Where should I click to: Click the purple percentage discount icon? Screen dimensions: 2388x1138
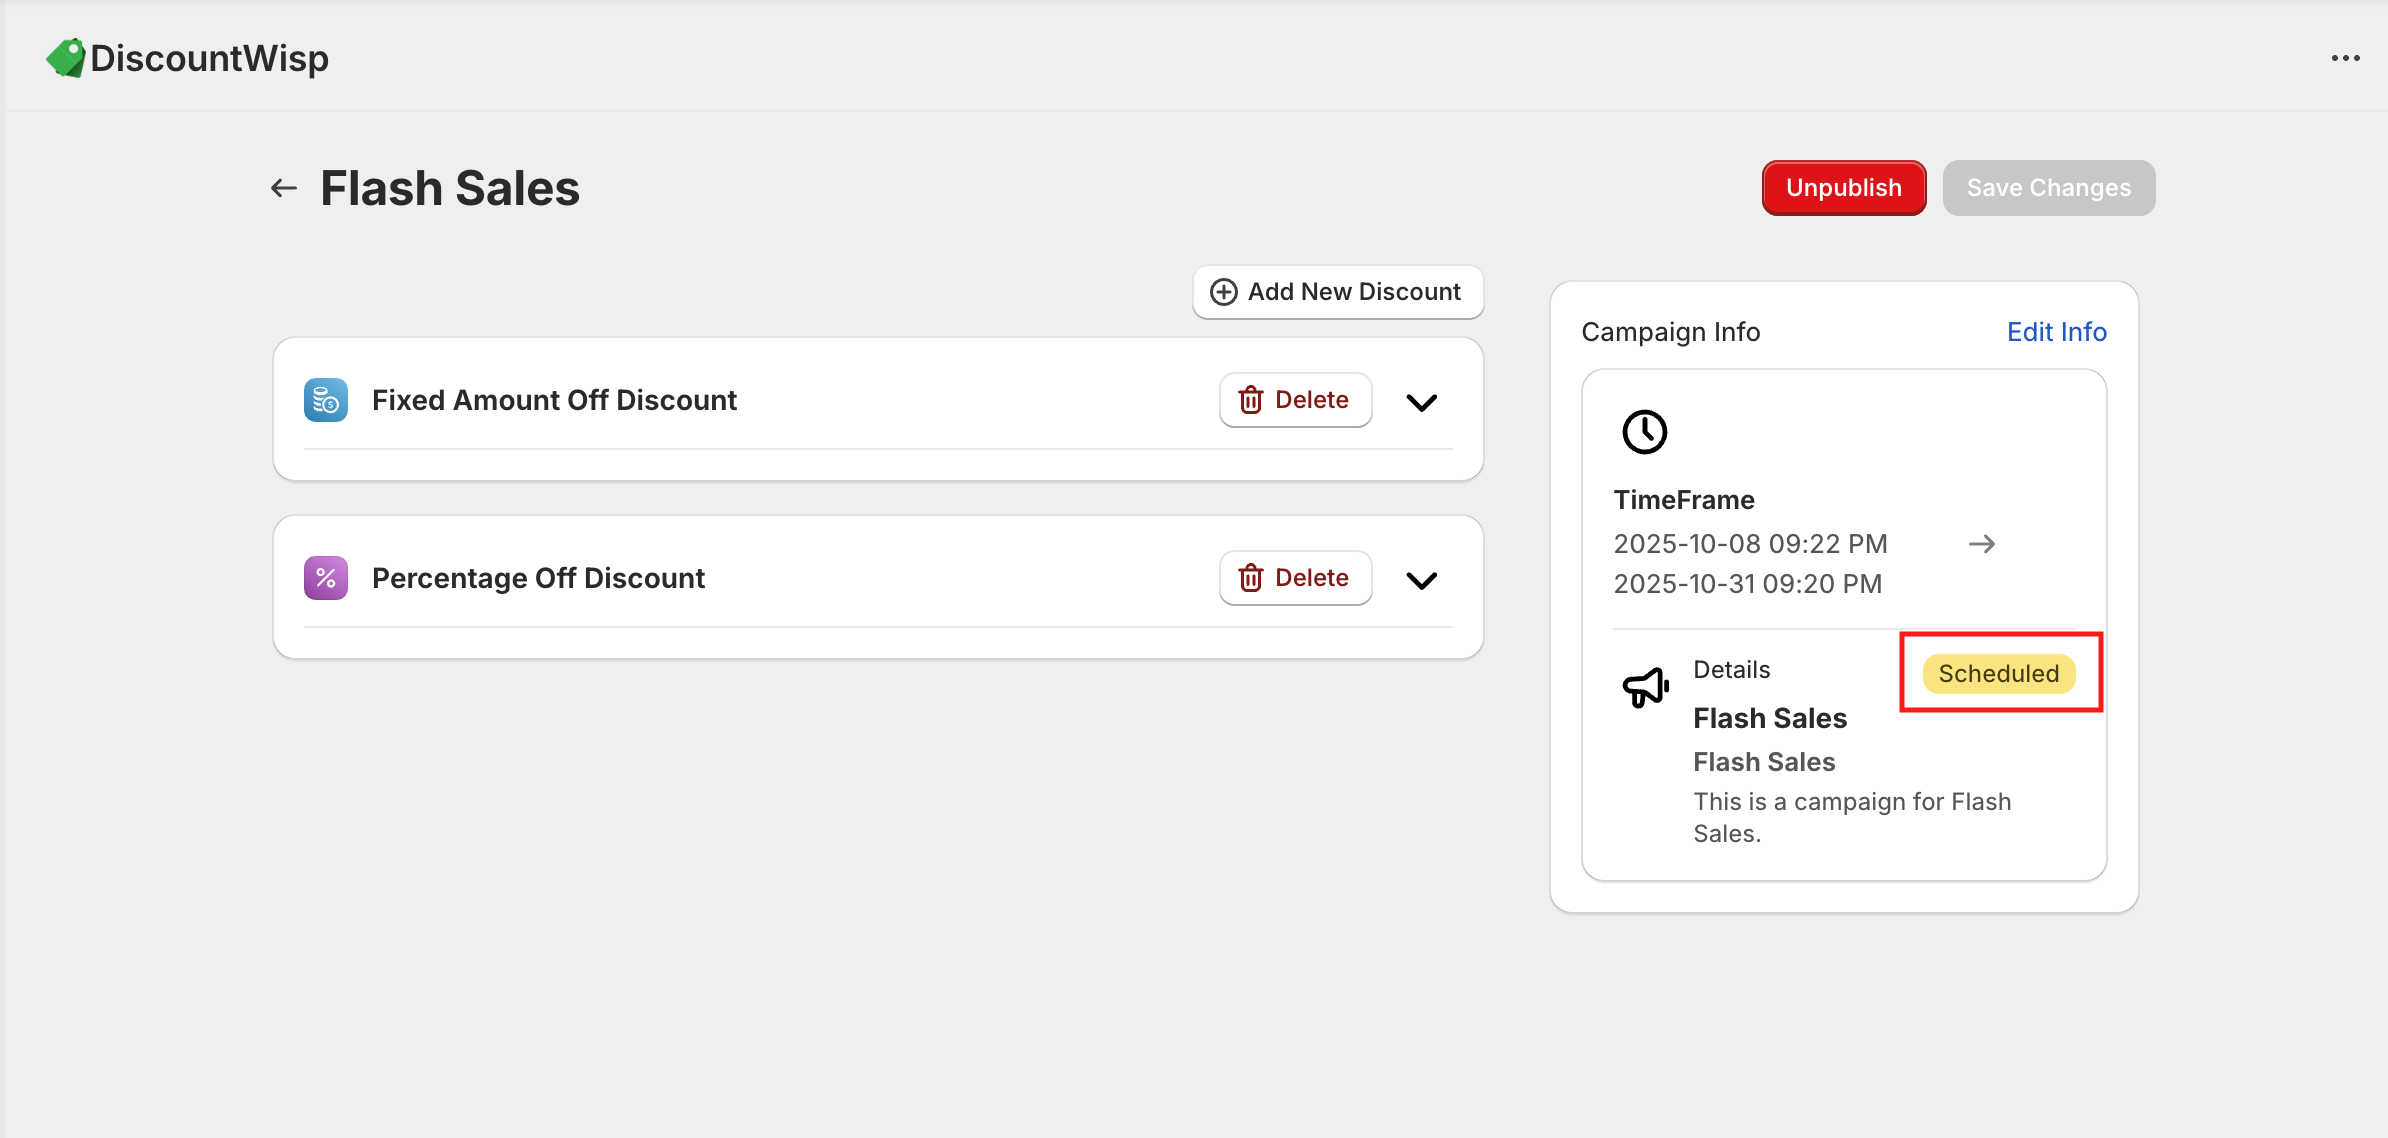tap(326, 578)
